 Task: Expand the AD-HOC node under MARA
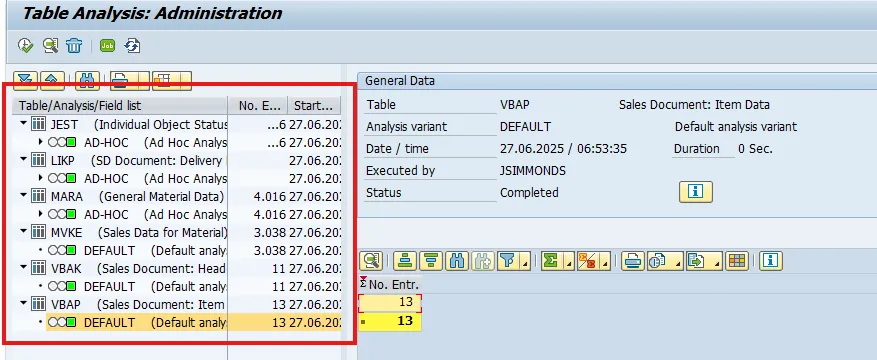click(x=41, y=214)
